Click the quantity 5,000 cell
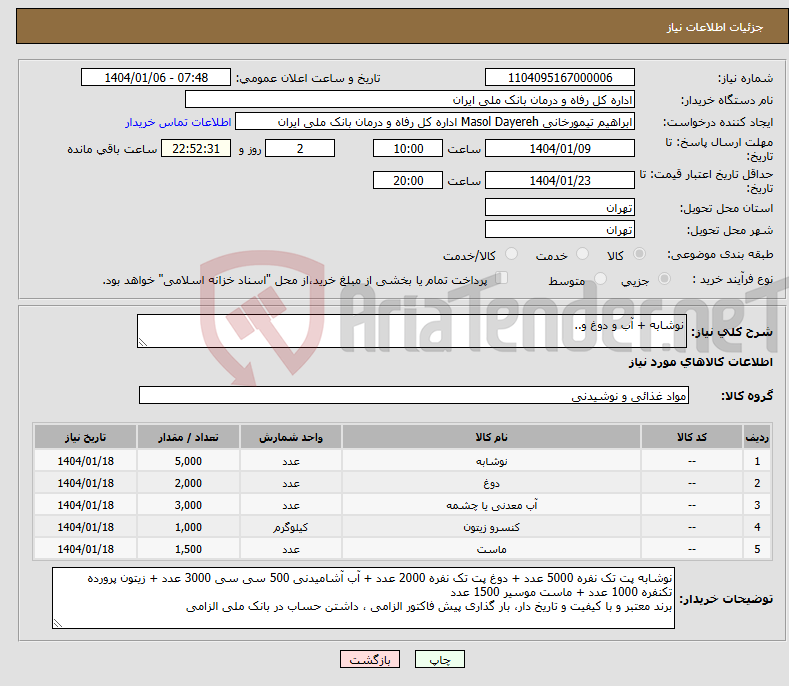 point(188,461)
